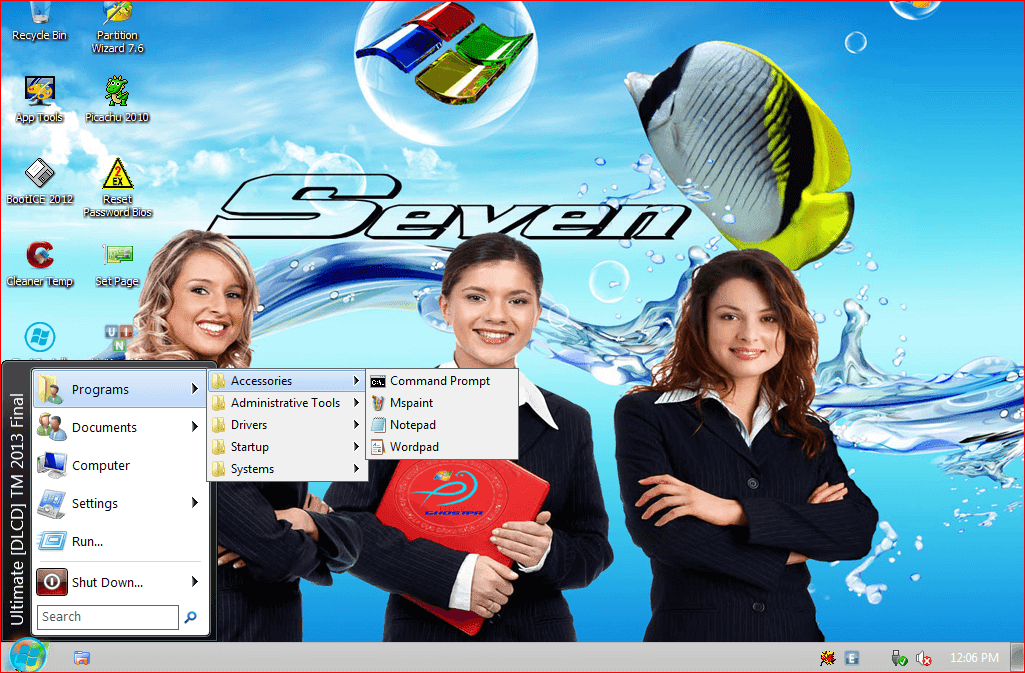Screen dimensions: 1025x673
Task: Open Wordpad from Accessories menu
Action: 442,447
